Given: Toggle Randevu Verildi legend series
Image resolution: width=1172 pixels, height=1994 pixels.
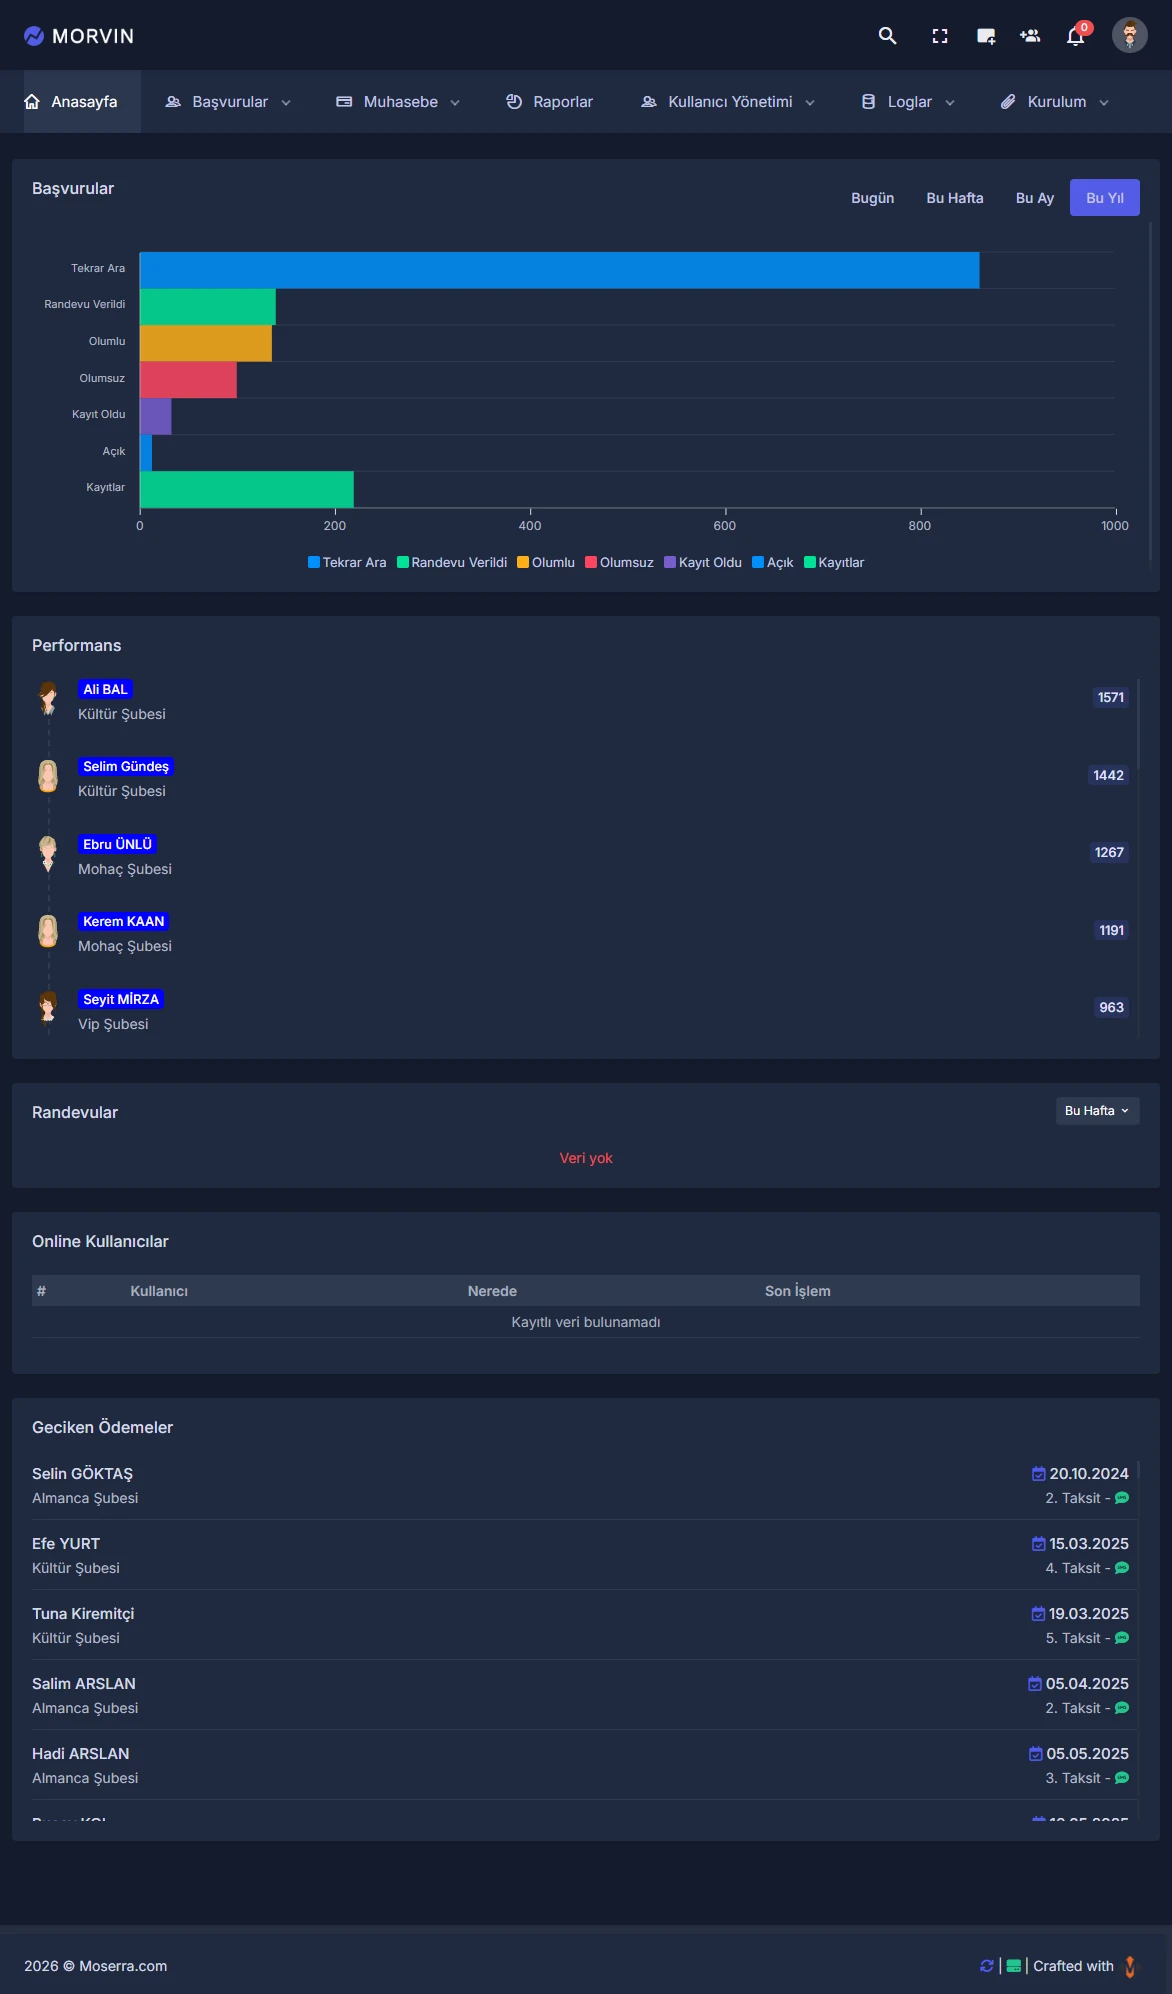Looking at the screenshot, I should point(452,562).
